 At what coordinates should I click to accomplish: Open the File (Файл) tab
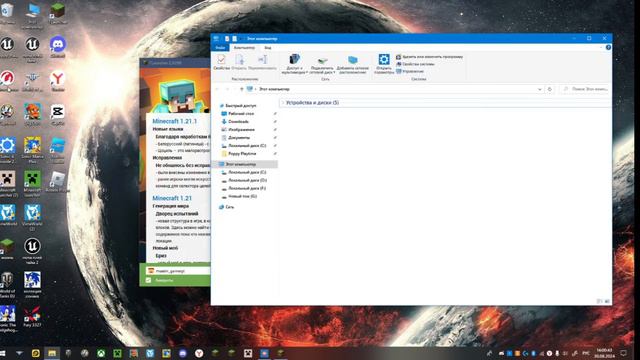coord(220,48)
